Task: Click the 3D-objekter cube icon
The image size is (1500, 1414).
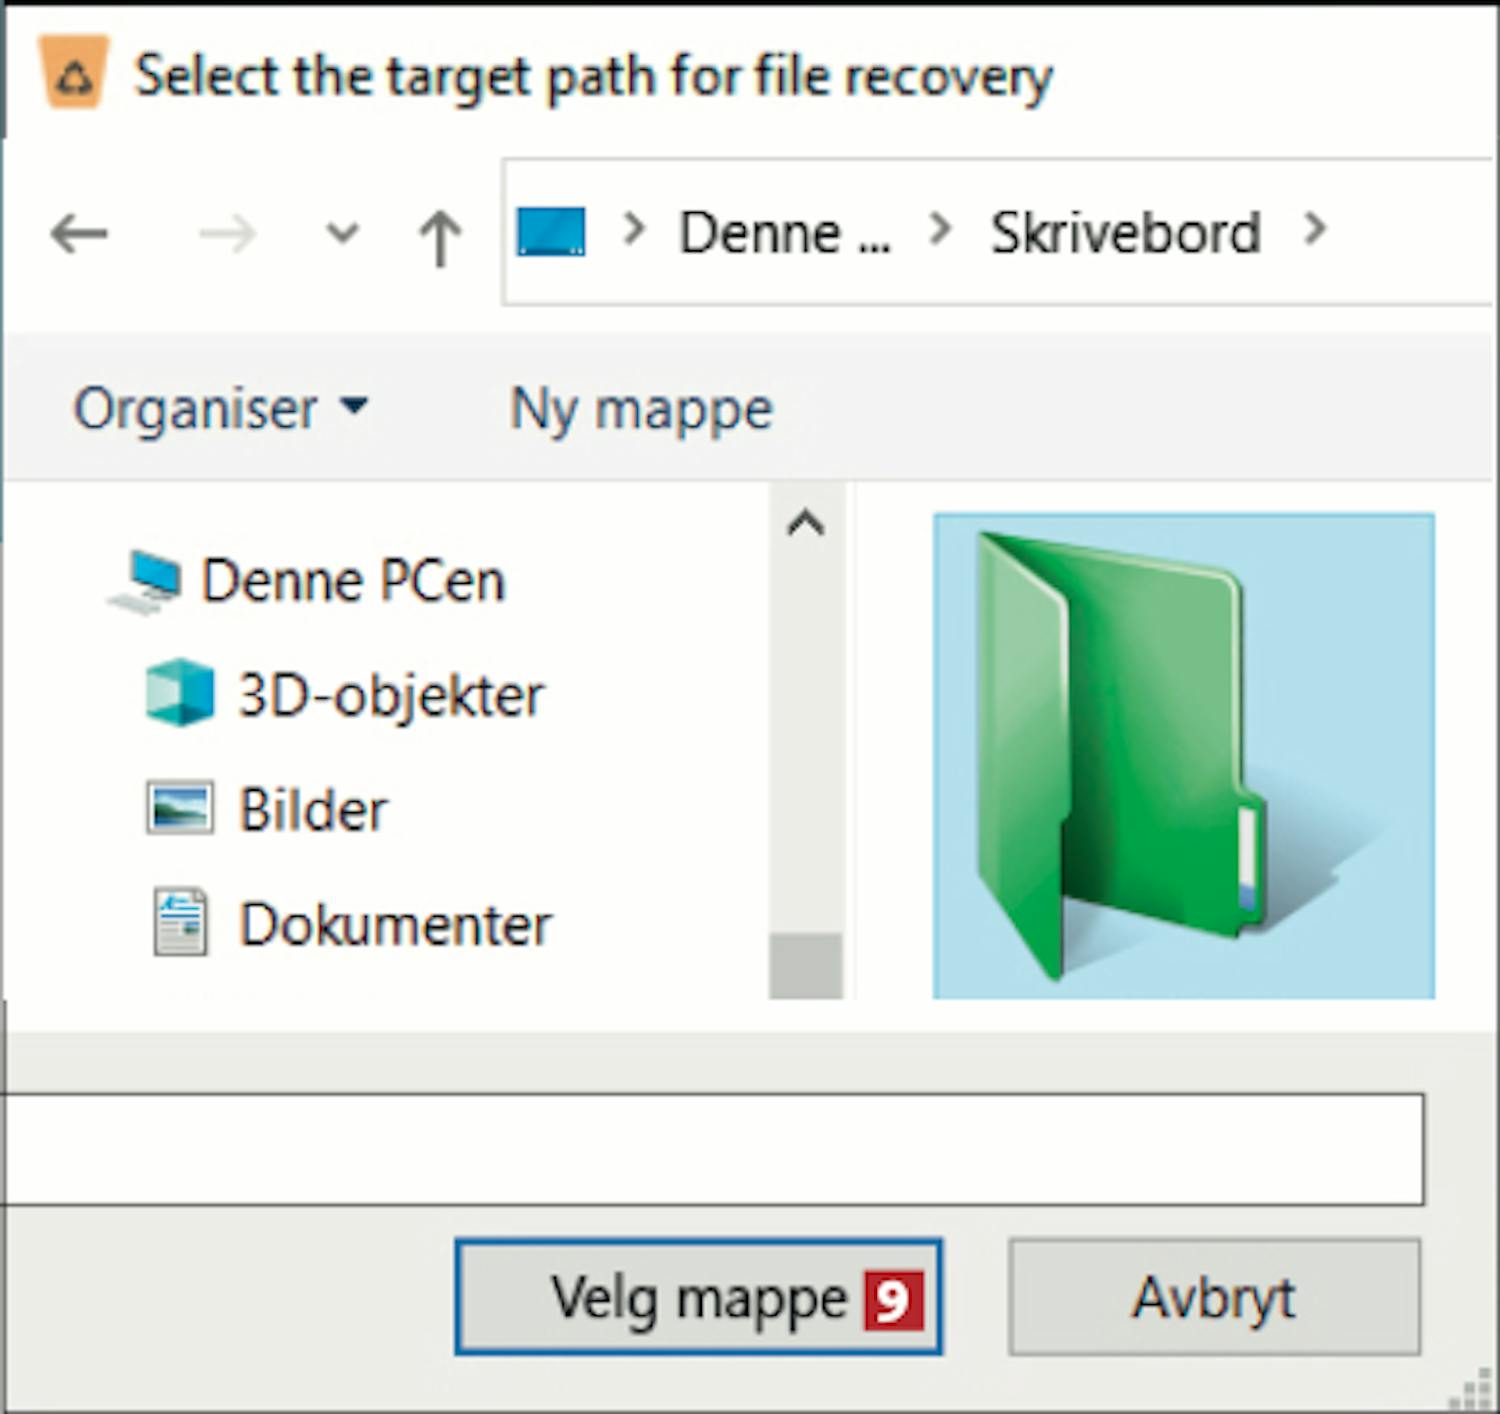Action: pyautogui.click(x=179, y=693)
